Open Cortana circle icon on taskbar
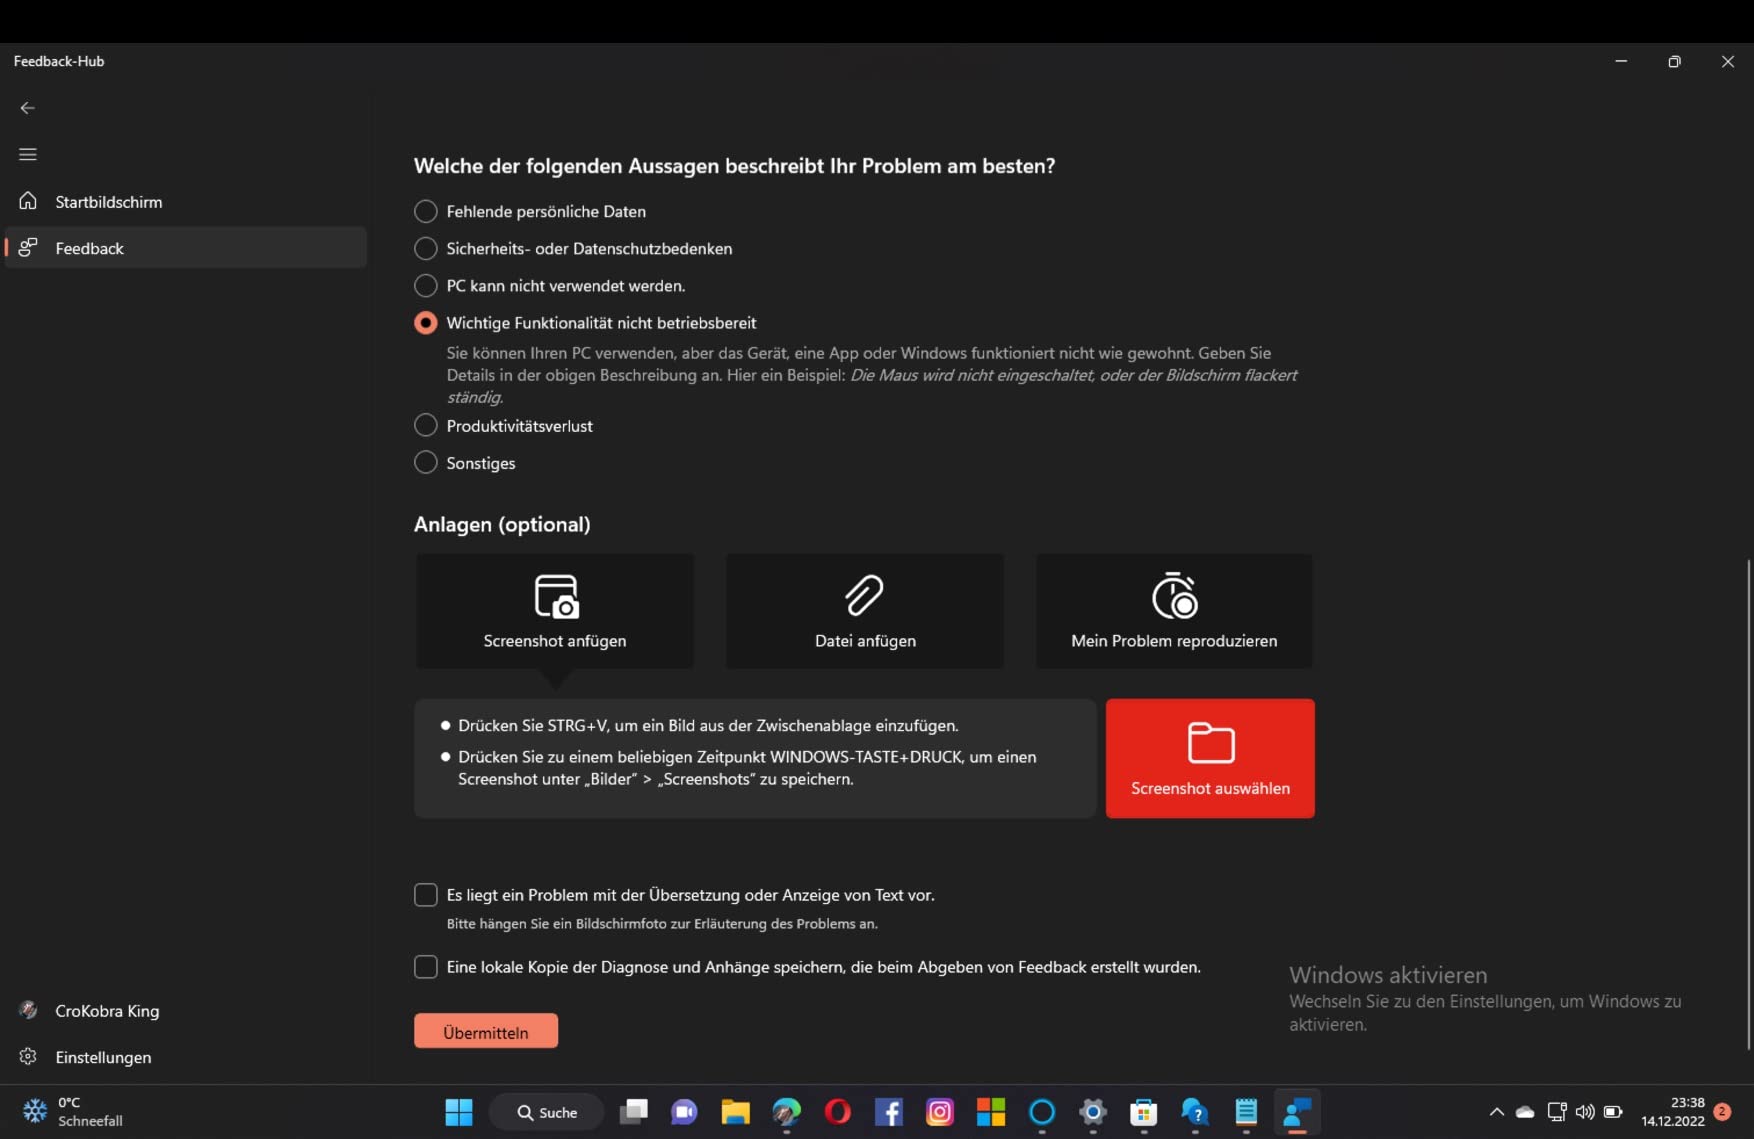Viewport: 1754px width, 1139px height. tap(1042, 1112)
